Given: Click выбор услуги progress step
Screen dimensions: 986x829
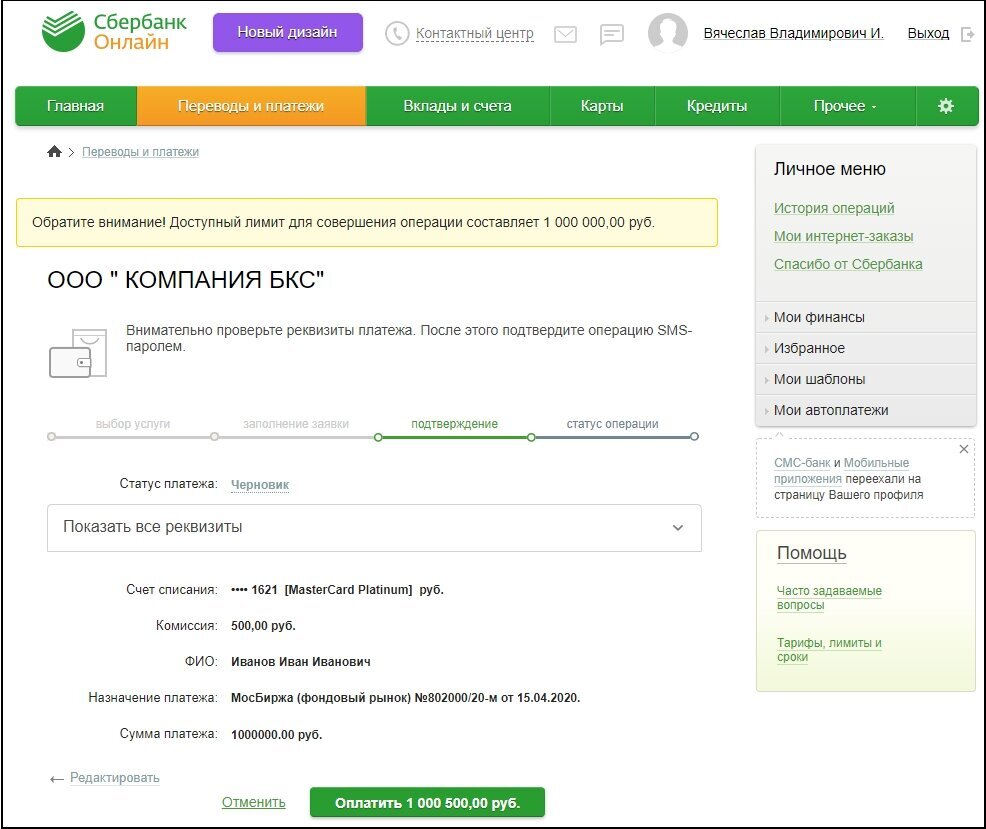Looking at the screenshot, I should click(133, 424).
